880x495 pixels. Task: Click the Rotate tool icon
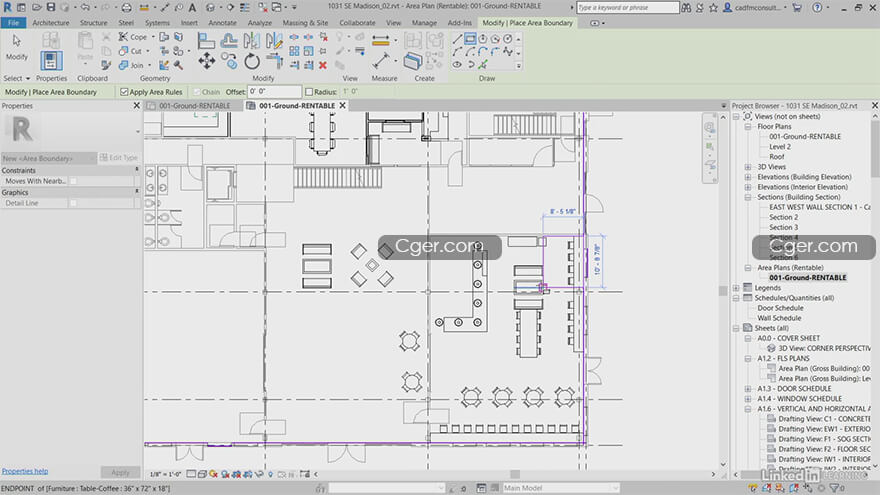pos(251,61)
